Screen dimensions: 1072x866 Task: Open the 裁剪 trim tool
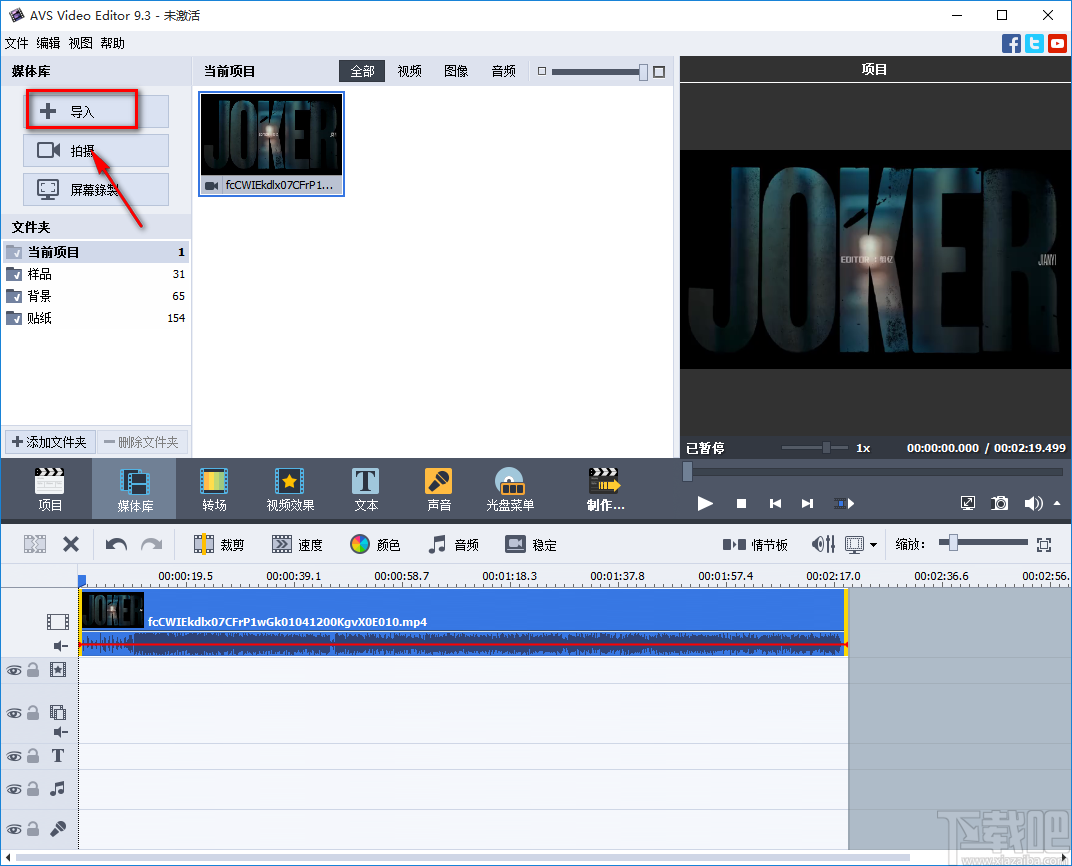click(x=219, y=544)
